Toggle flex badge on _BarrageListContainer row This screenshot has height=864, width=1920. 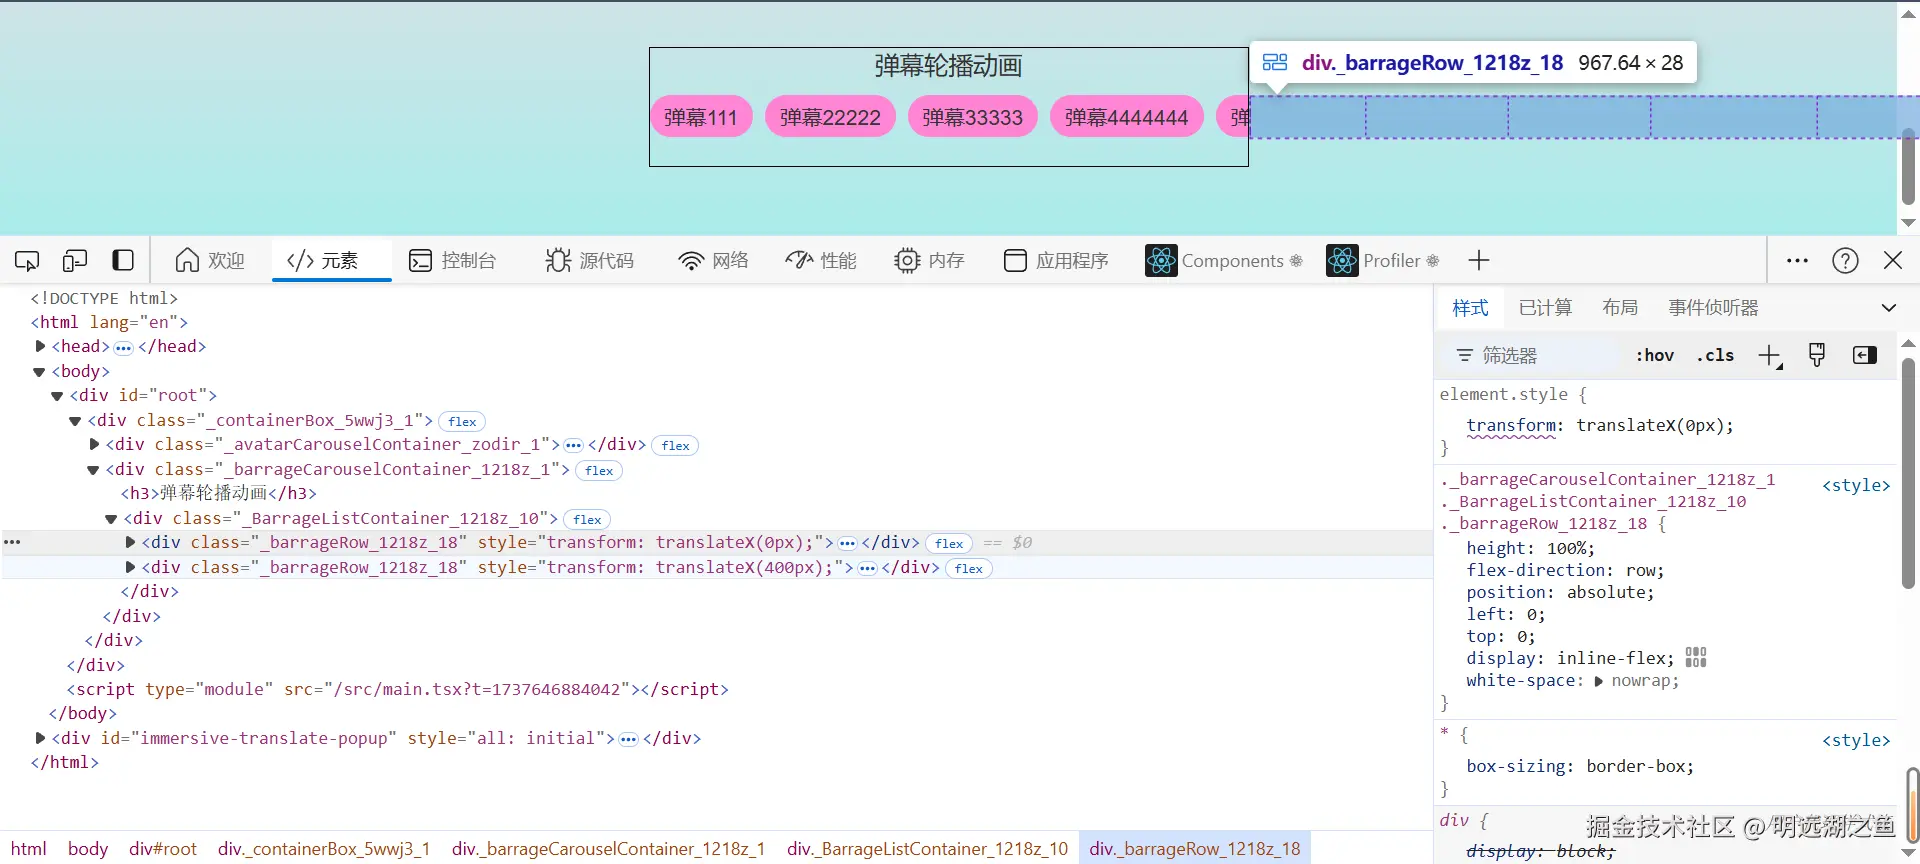click(587, 520)
